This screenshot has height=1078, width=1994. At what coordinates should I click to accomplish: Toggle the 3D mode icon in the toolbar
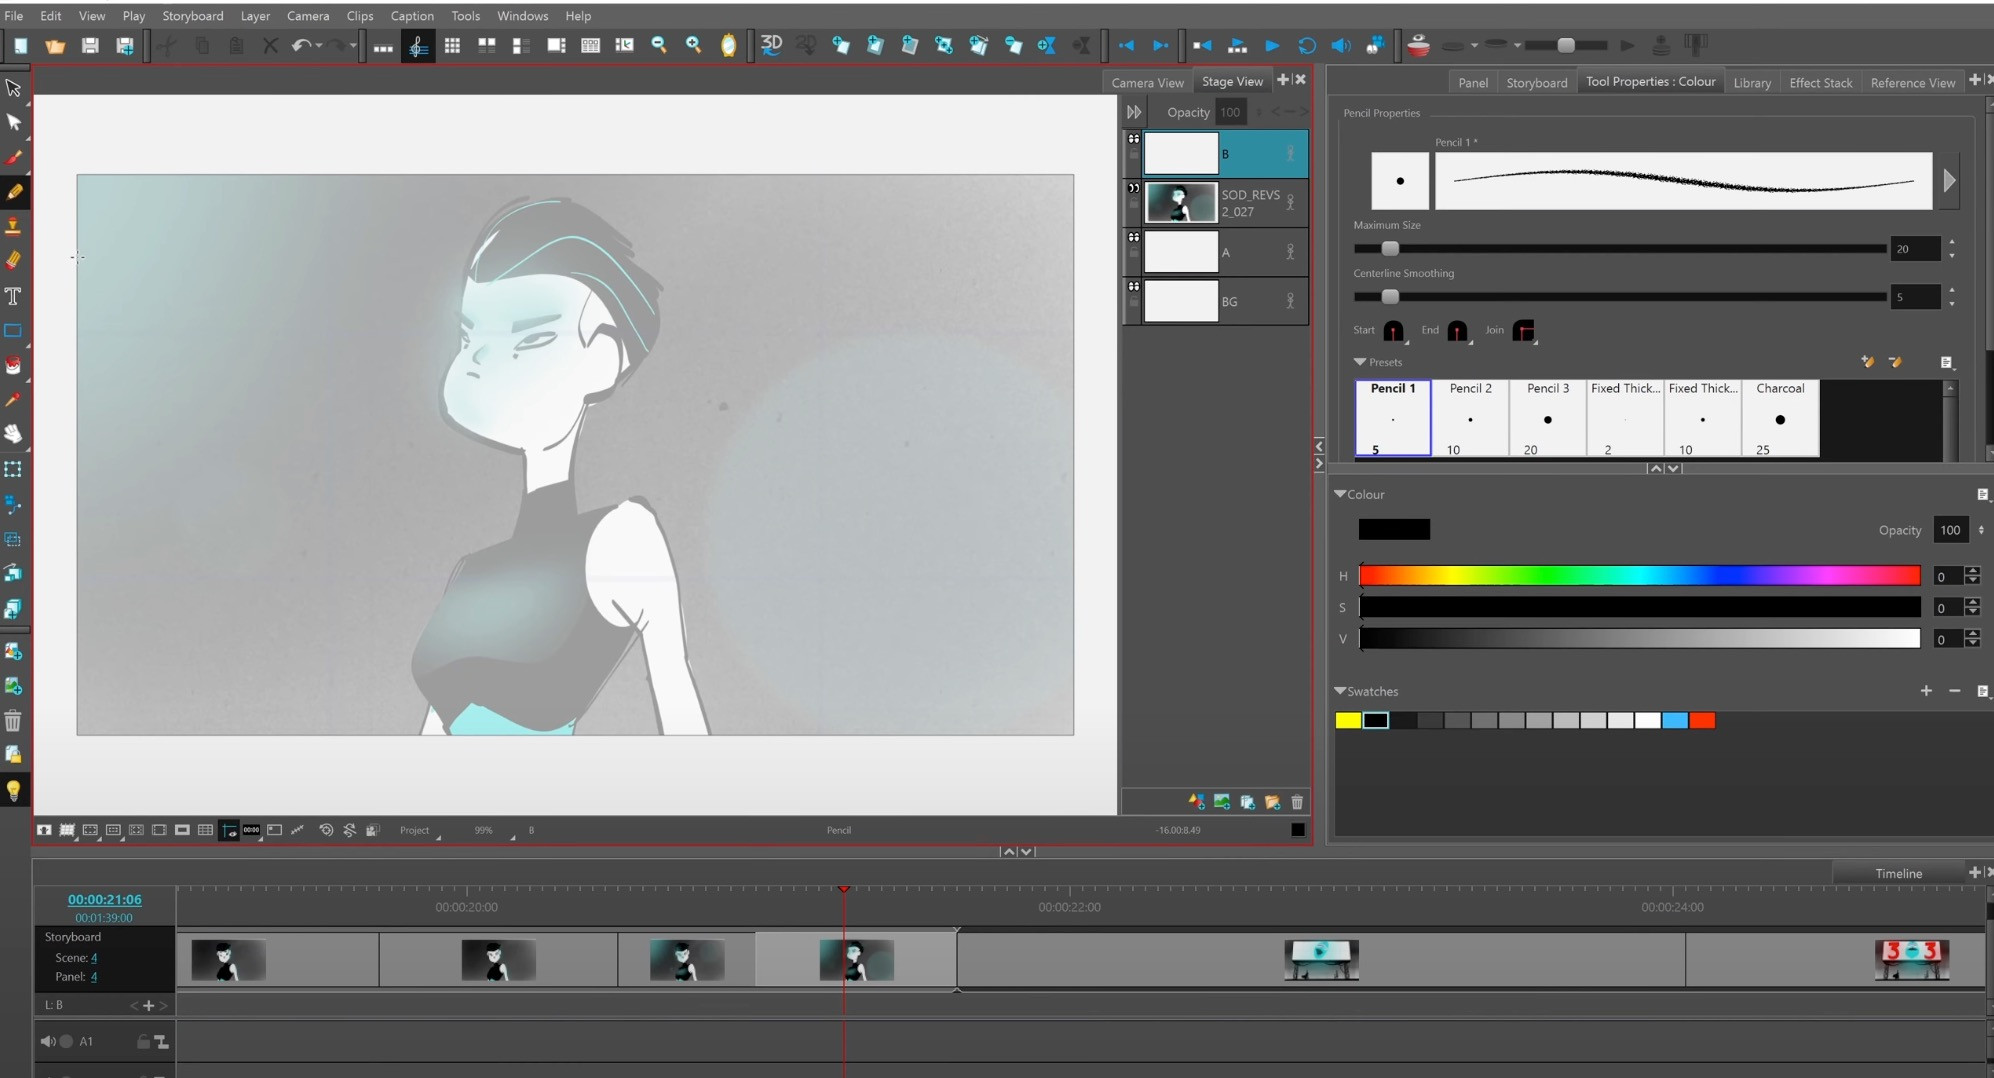pyautogui.click(x=770, y=45)
